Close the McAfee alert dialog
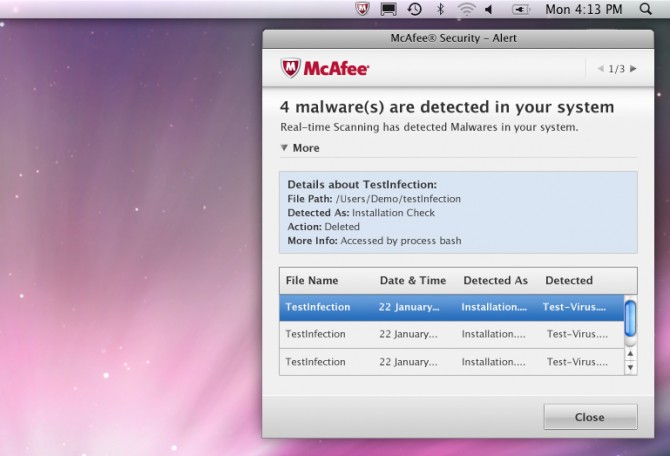670x456 pixels. coord(590,417)
